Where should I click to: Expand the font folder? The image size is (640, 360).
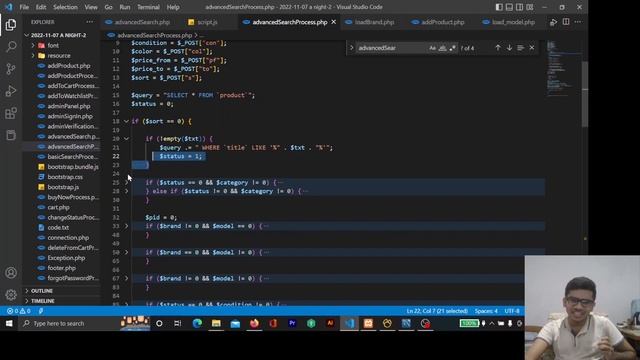point(53,45)
